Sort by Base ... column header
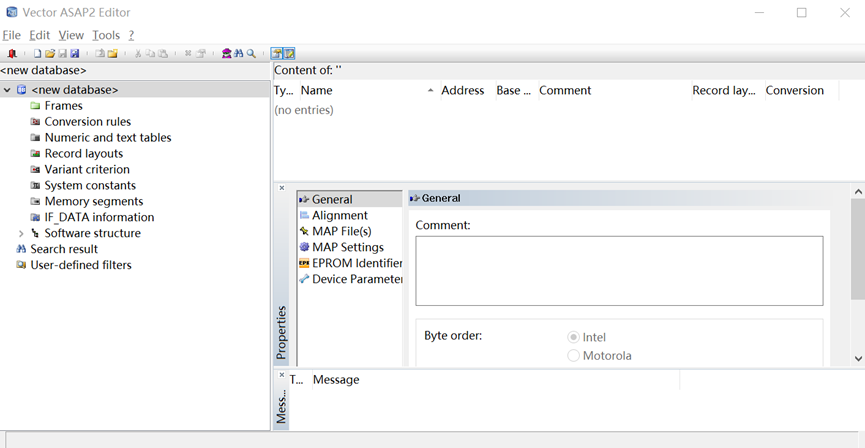Image resolution: width=865 pixels, height=448 pixels. [x=516, y=90]
